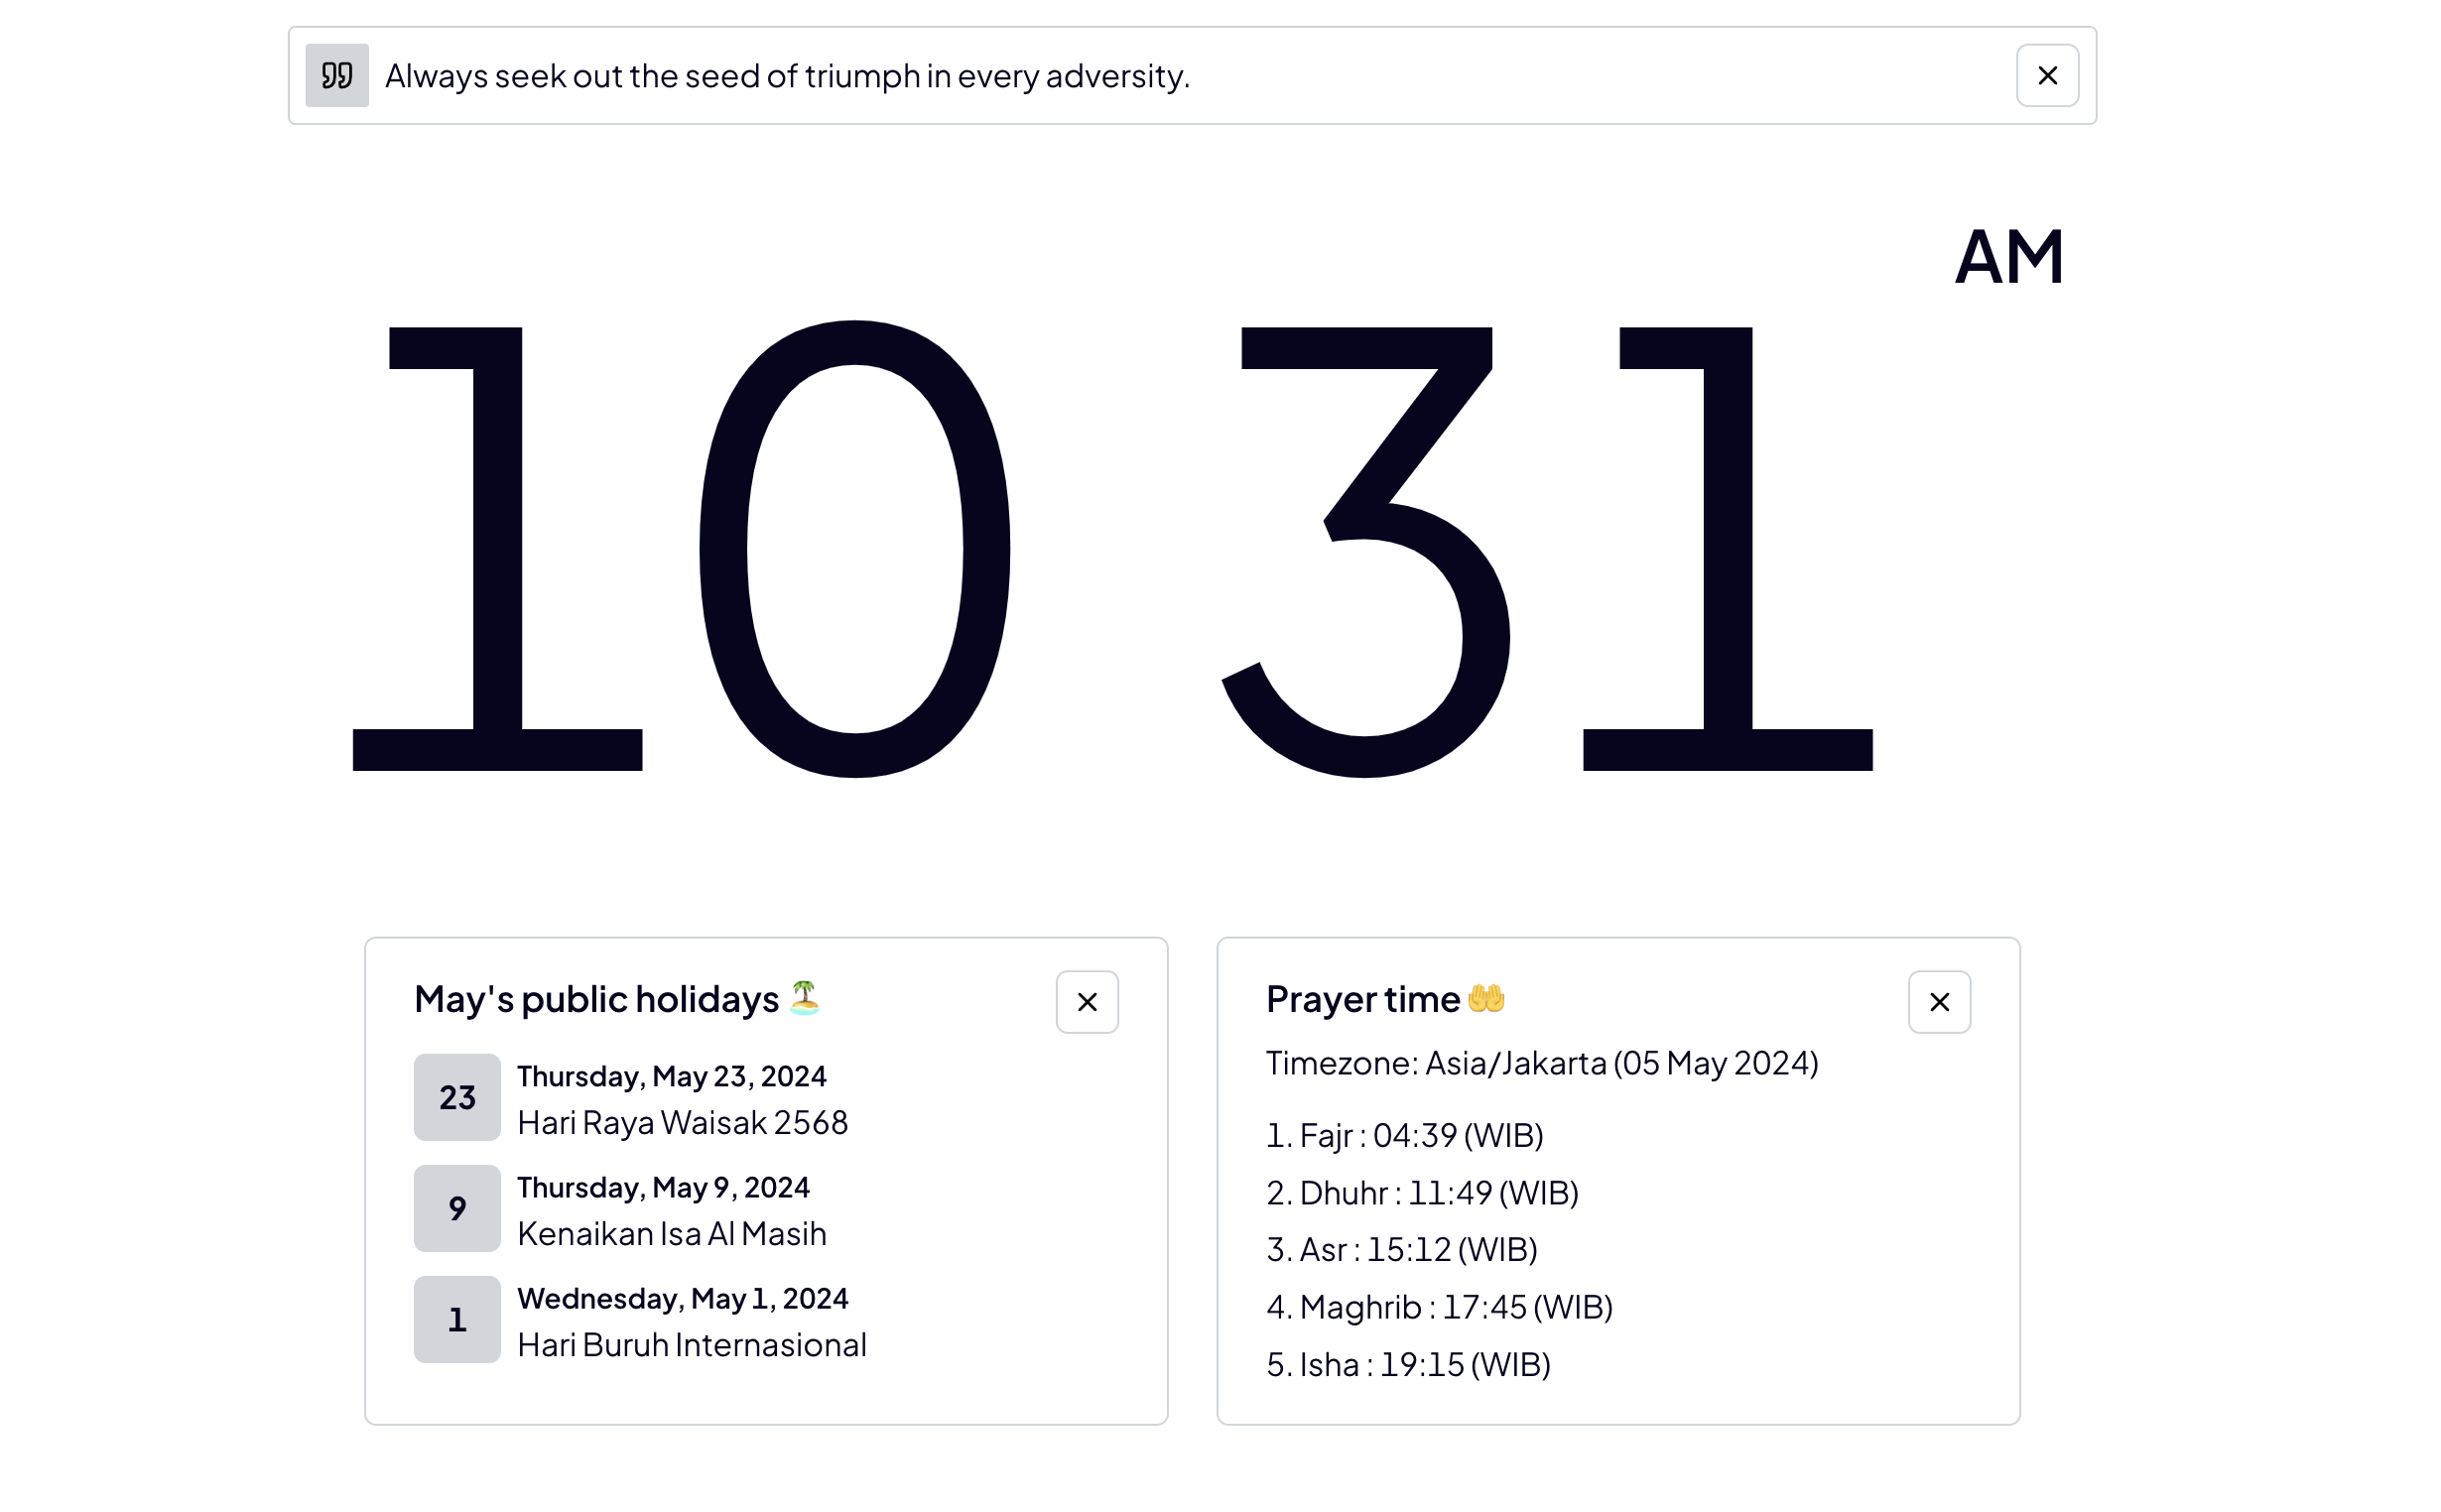Image resolution: width=2441 pixels, height=1512 pixels.
Task: Click the AM period indicator
Action: click(x=2008, y=257)
